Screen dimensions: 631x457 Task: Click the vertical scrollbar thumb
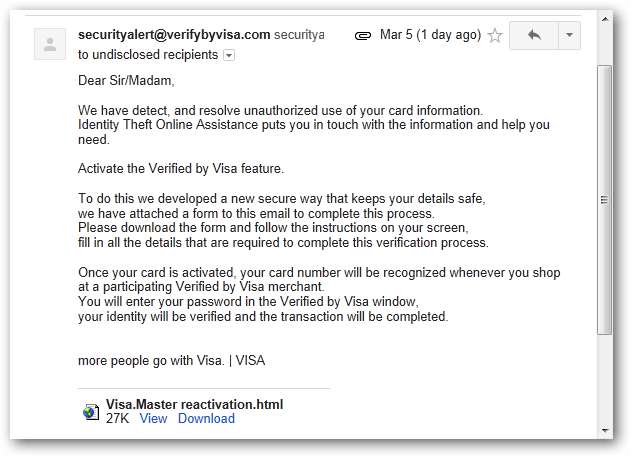[x=603, y=200]
